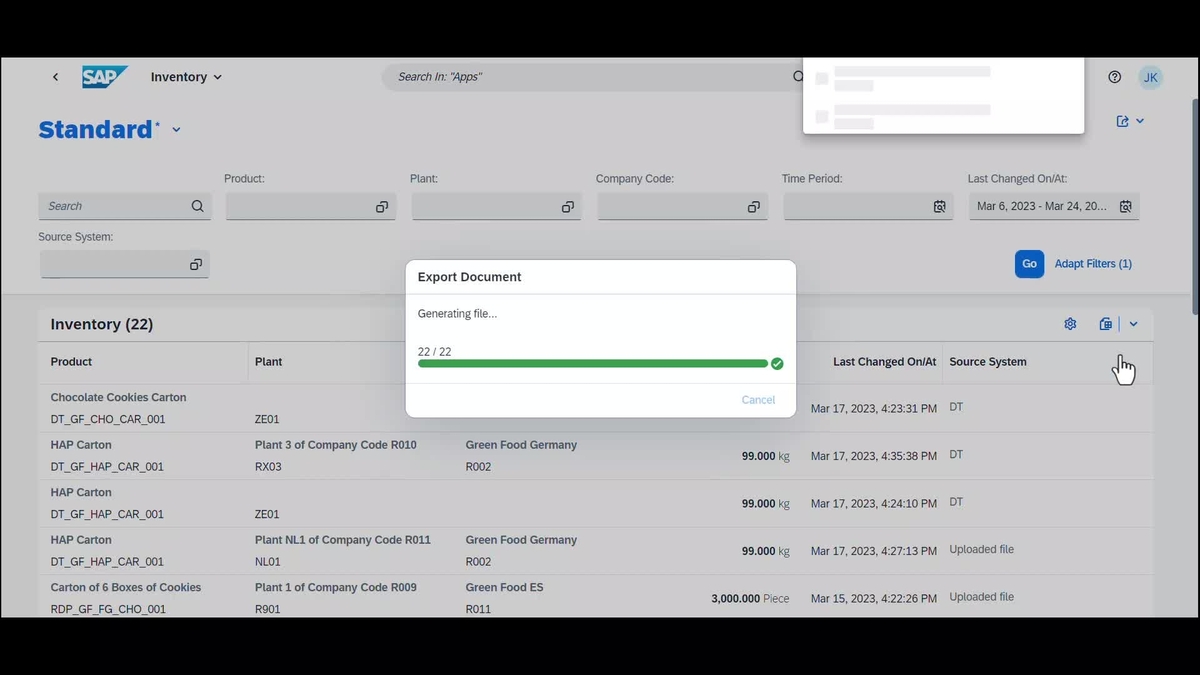The image size is (1200, 675).
Task: Click the RDP_GF_FG_CHO_001 product ID
Action: (x=108, y=609)
